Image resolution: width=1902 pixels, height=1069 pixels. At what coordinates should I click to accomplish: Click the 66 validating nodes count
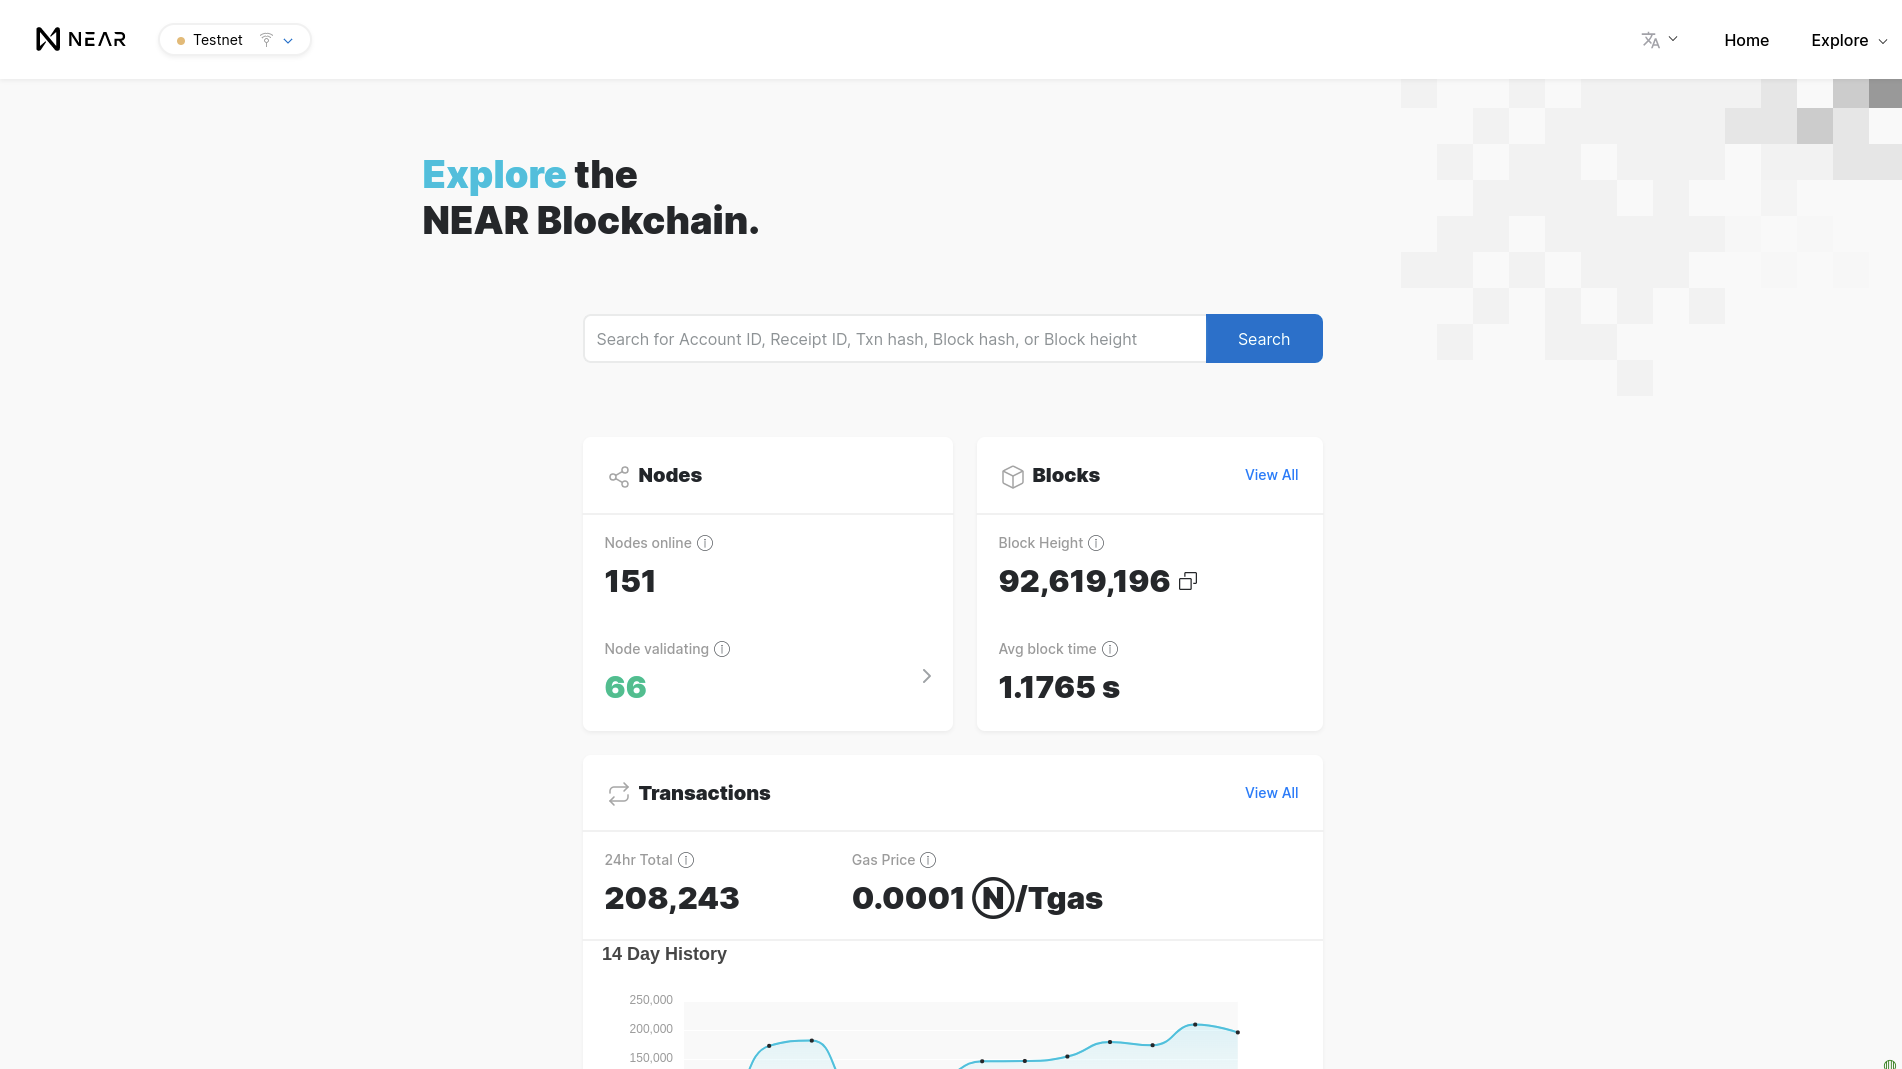(x=626, y=687)
